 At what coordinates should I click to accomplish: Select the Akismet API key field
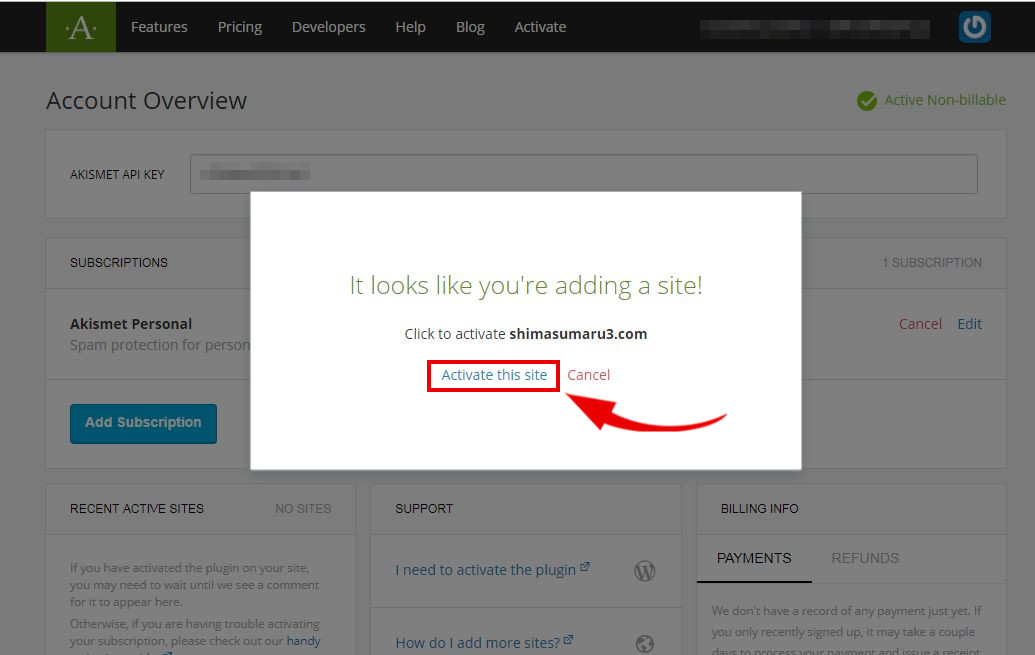tap(584, 174)
